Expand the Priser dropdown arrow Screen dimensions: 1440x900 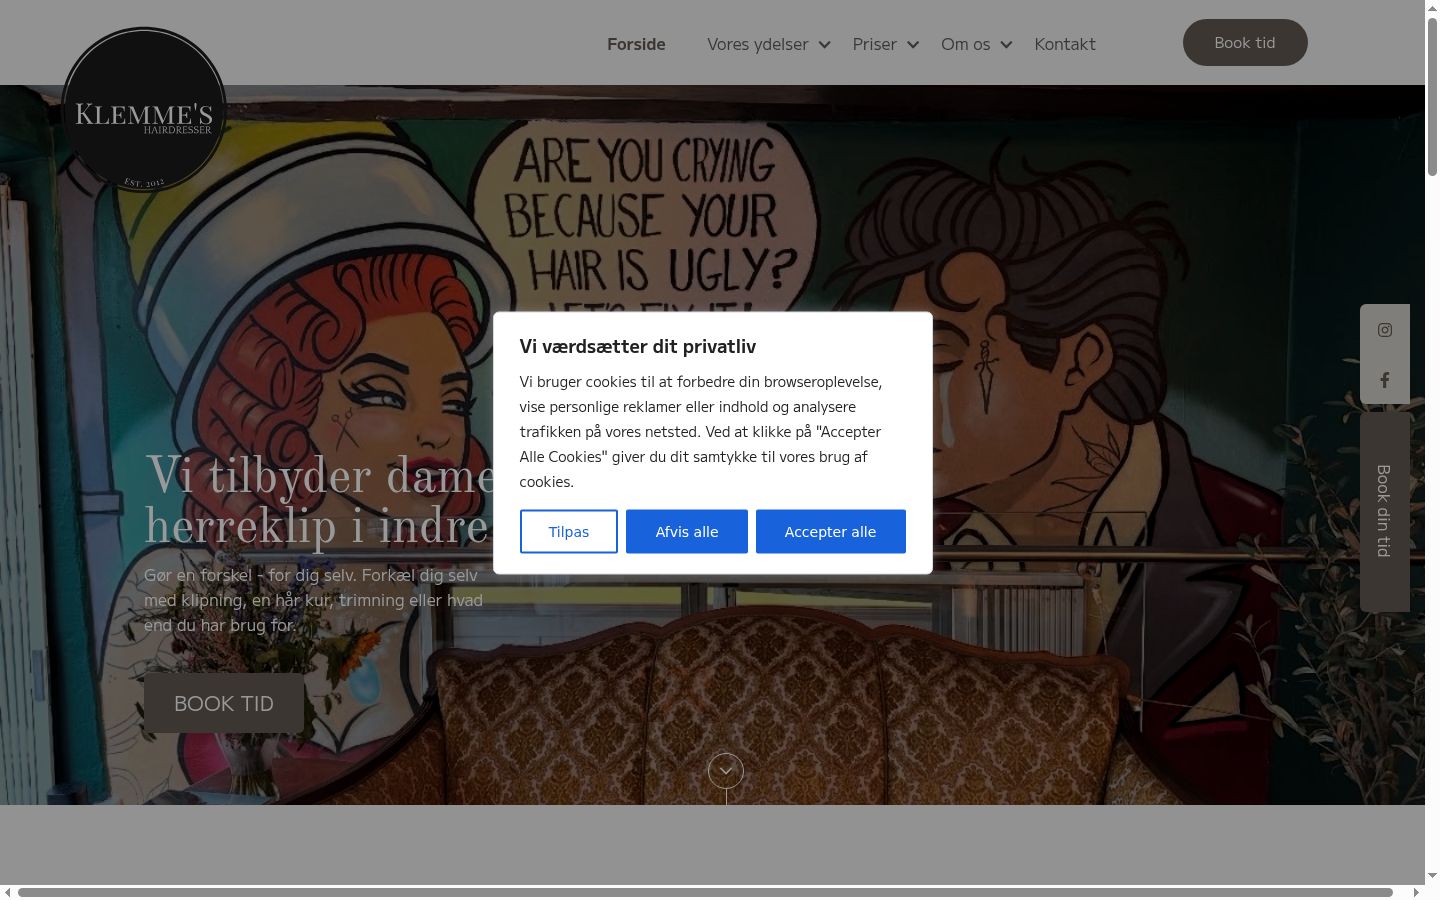[x=913, y=45]
